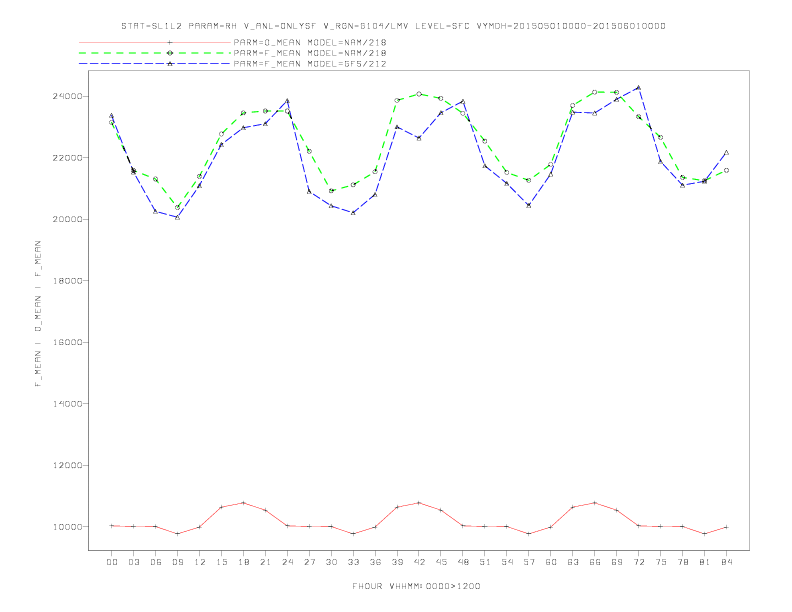Image resolution: width=792 pixels, height=612 pixels.
Task: Click x-axis tick label 42
Action: (419, 562)
